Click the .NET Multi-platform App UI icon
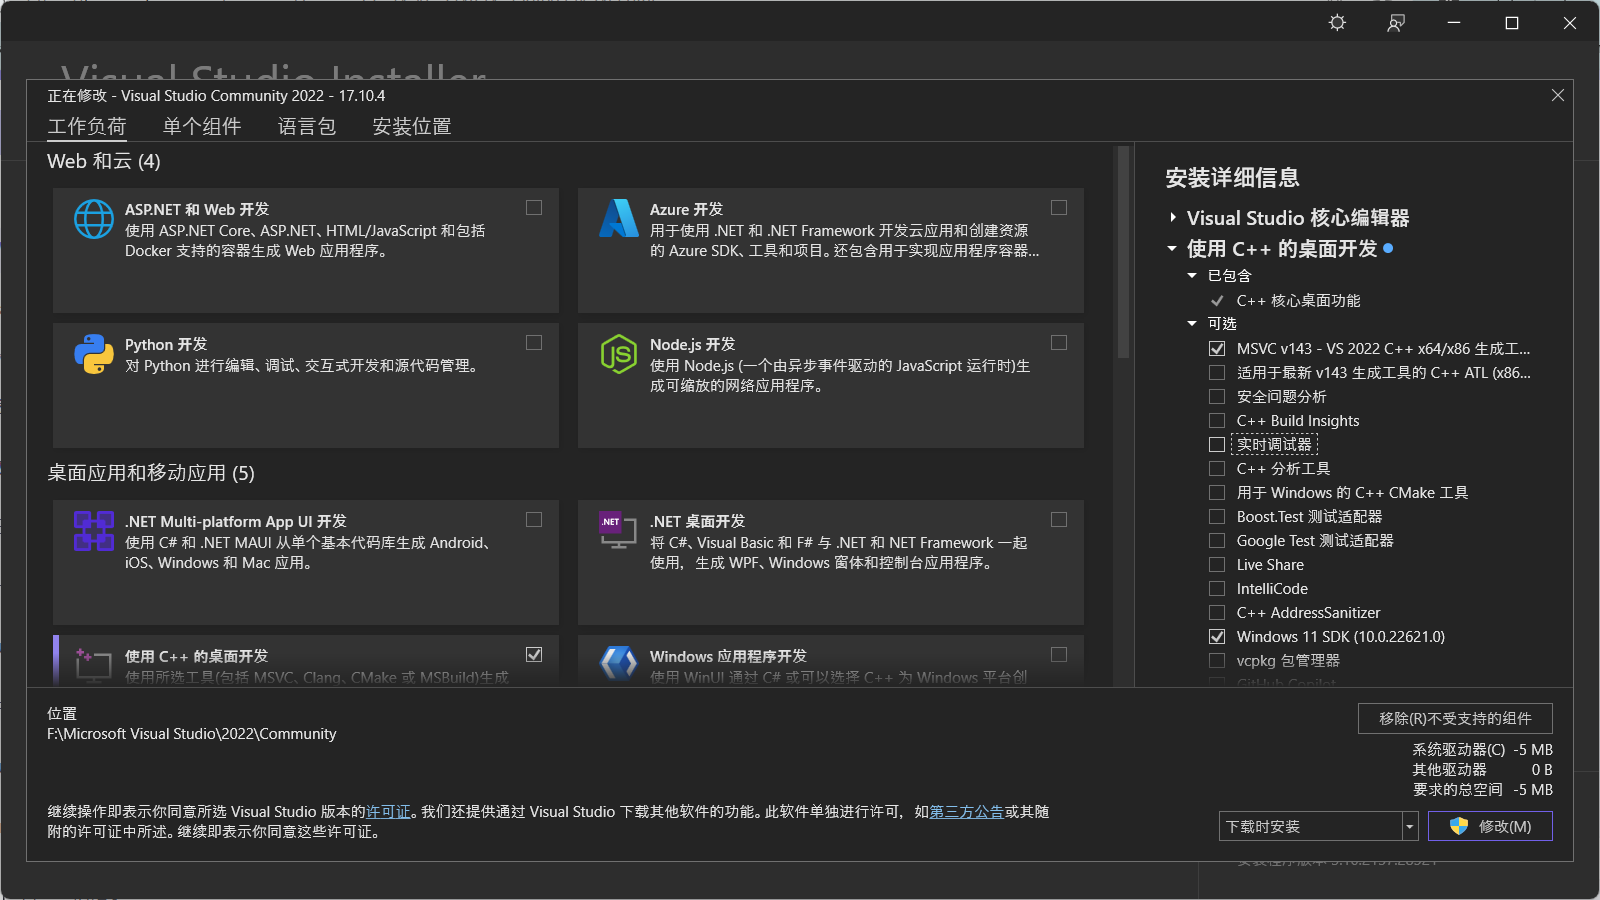The image size is (1600, 900). click(x=93, y=532)
